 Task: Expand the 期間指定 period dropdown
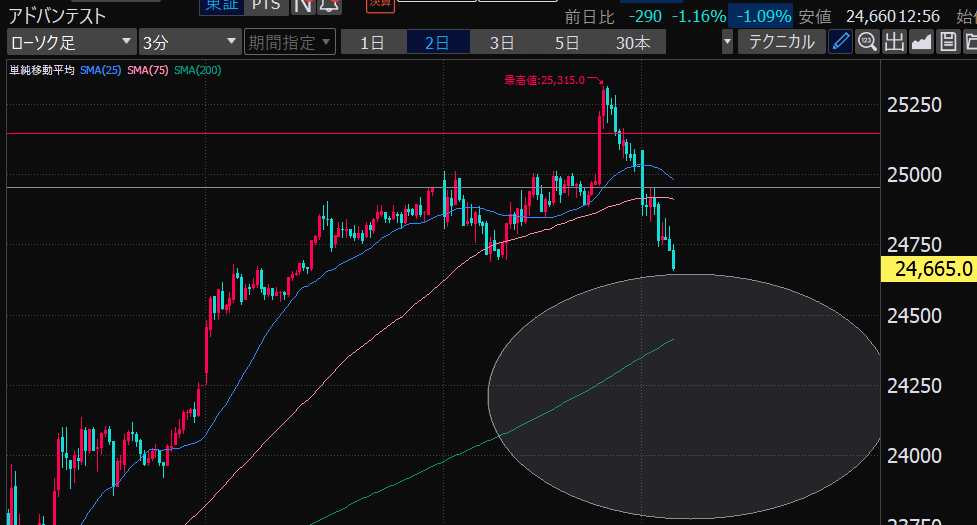pyautogui.click(x=286, y=42)
